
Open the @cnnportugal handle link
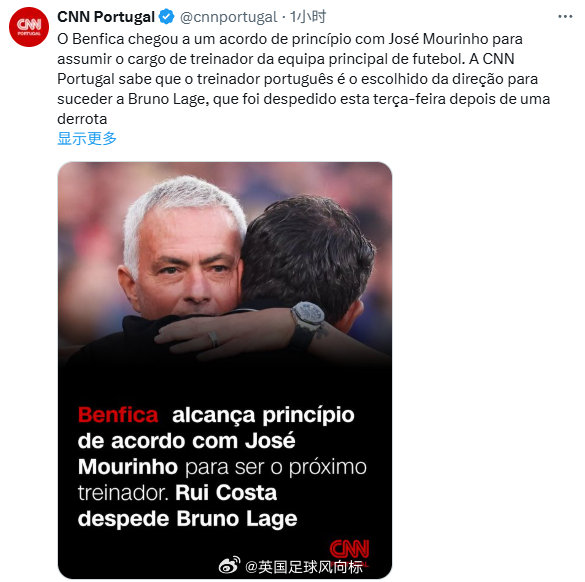tap(229, 17)
